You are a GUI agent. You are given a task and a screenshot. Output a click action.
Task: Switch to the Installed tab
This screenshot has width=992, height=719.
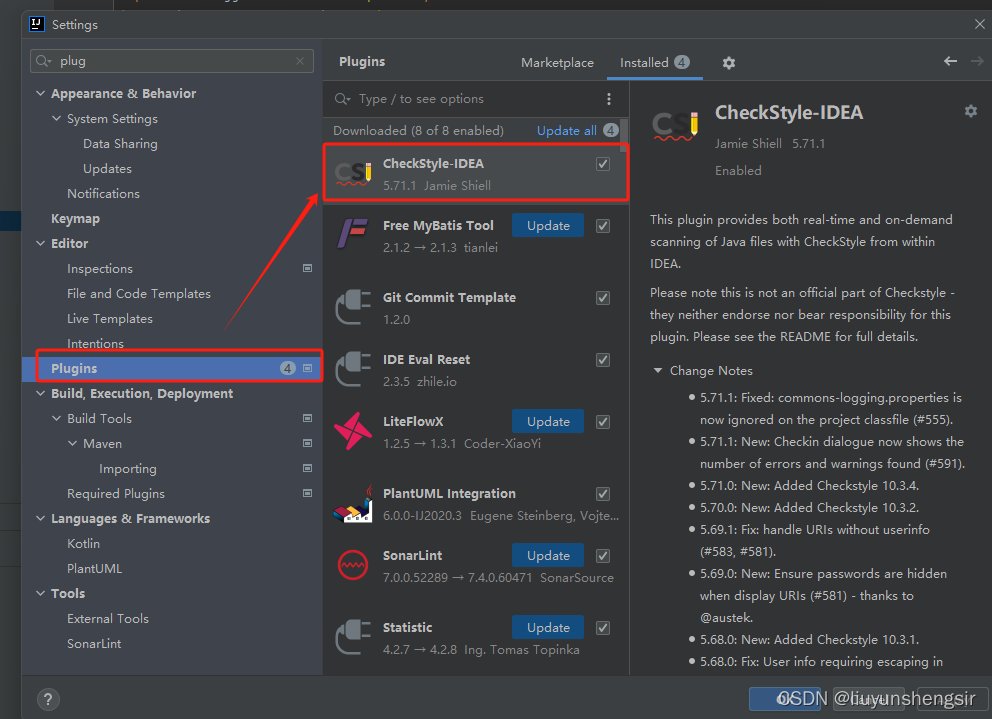654,63
